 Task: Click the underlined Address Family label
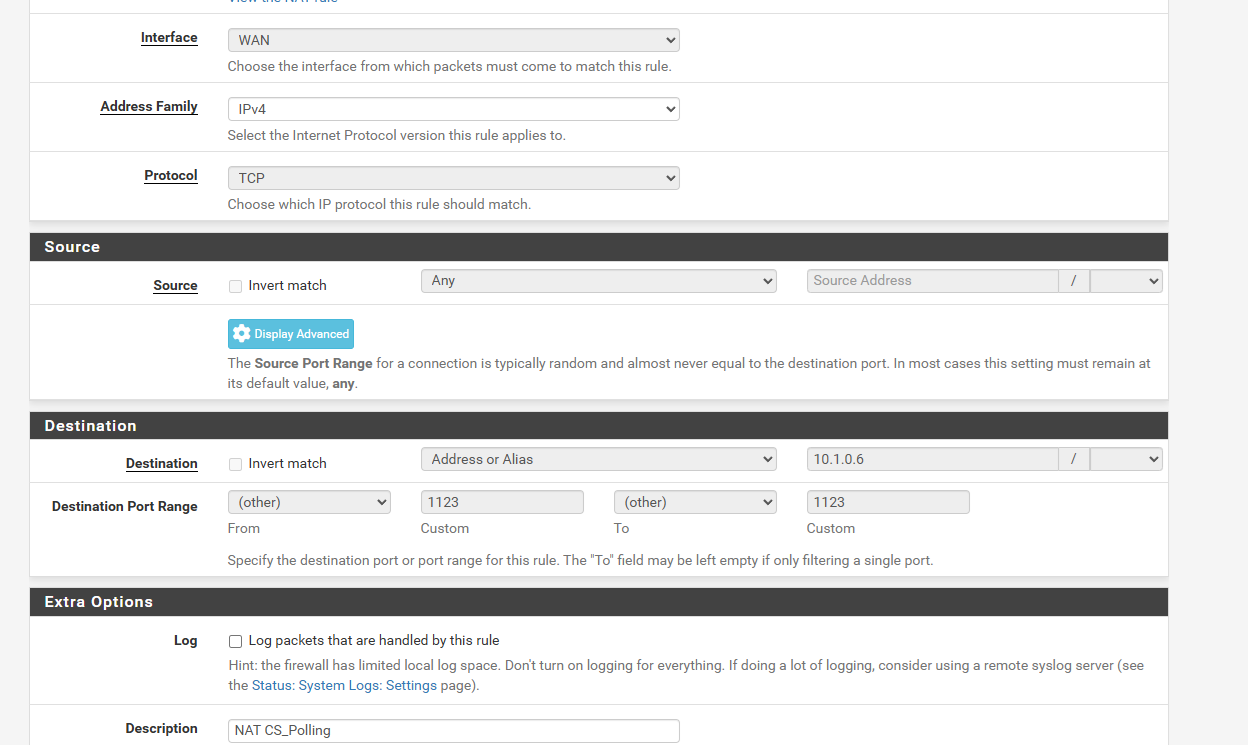click(x=149, y=107)
